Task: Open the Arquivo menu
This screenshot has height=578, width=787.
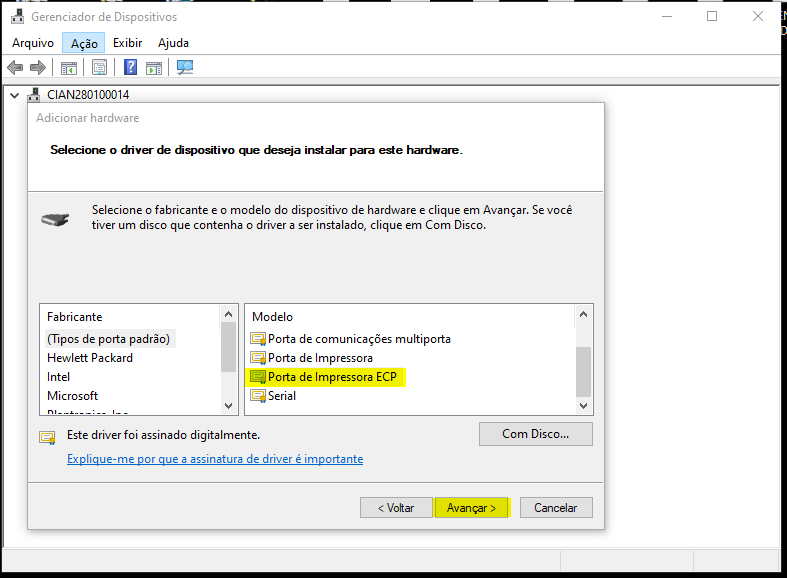Action: click(33, 43)
